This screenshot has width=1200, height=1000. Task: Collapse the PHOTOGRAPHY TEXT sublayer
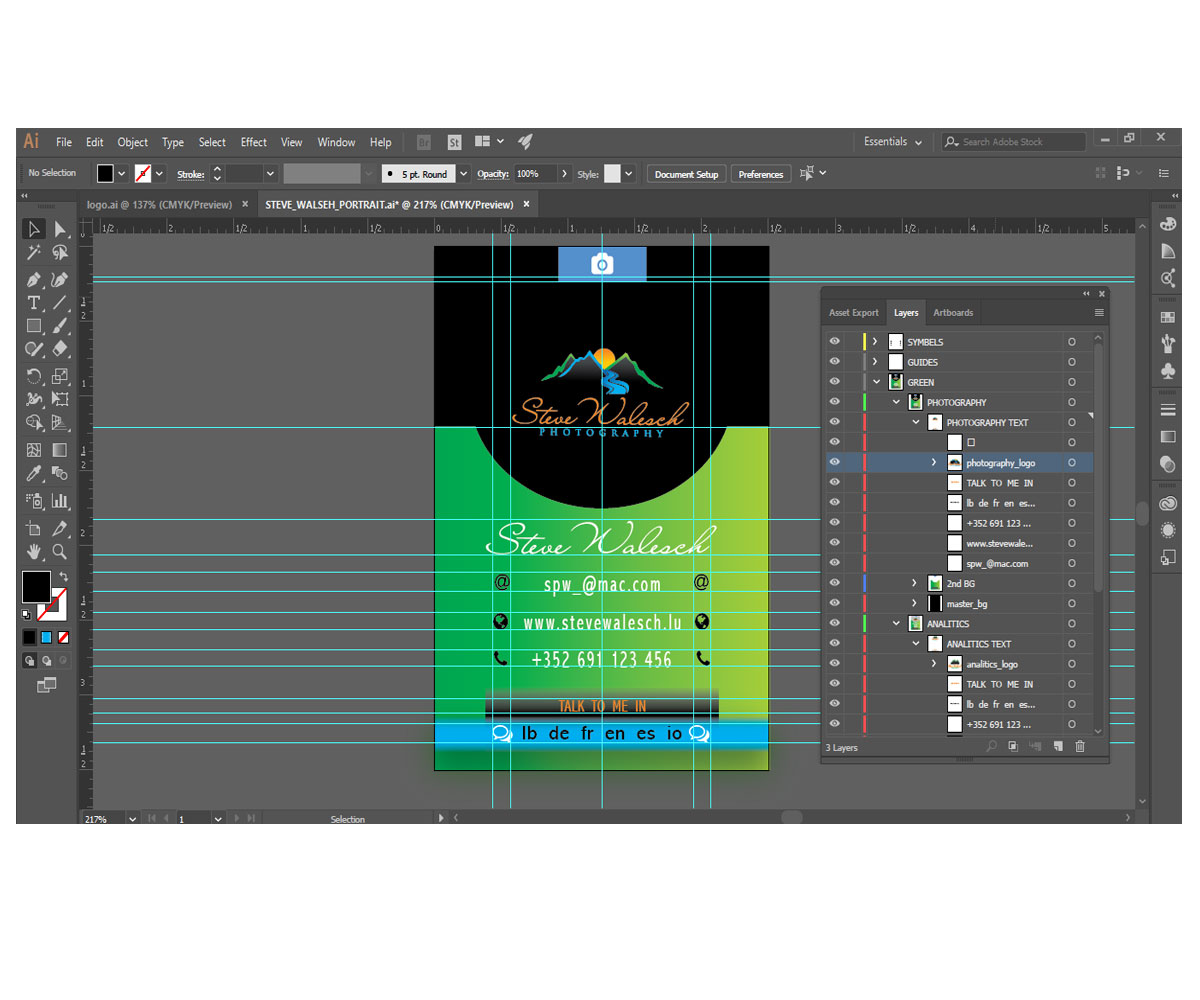(x=915, y=422)
